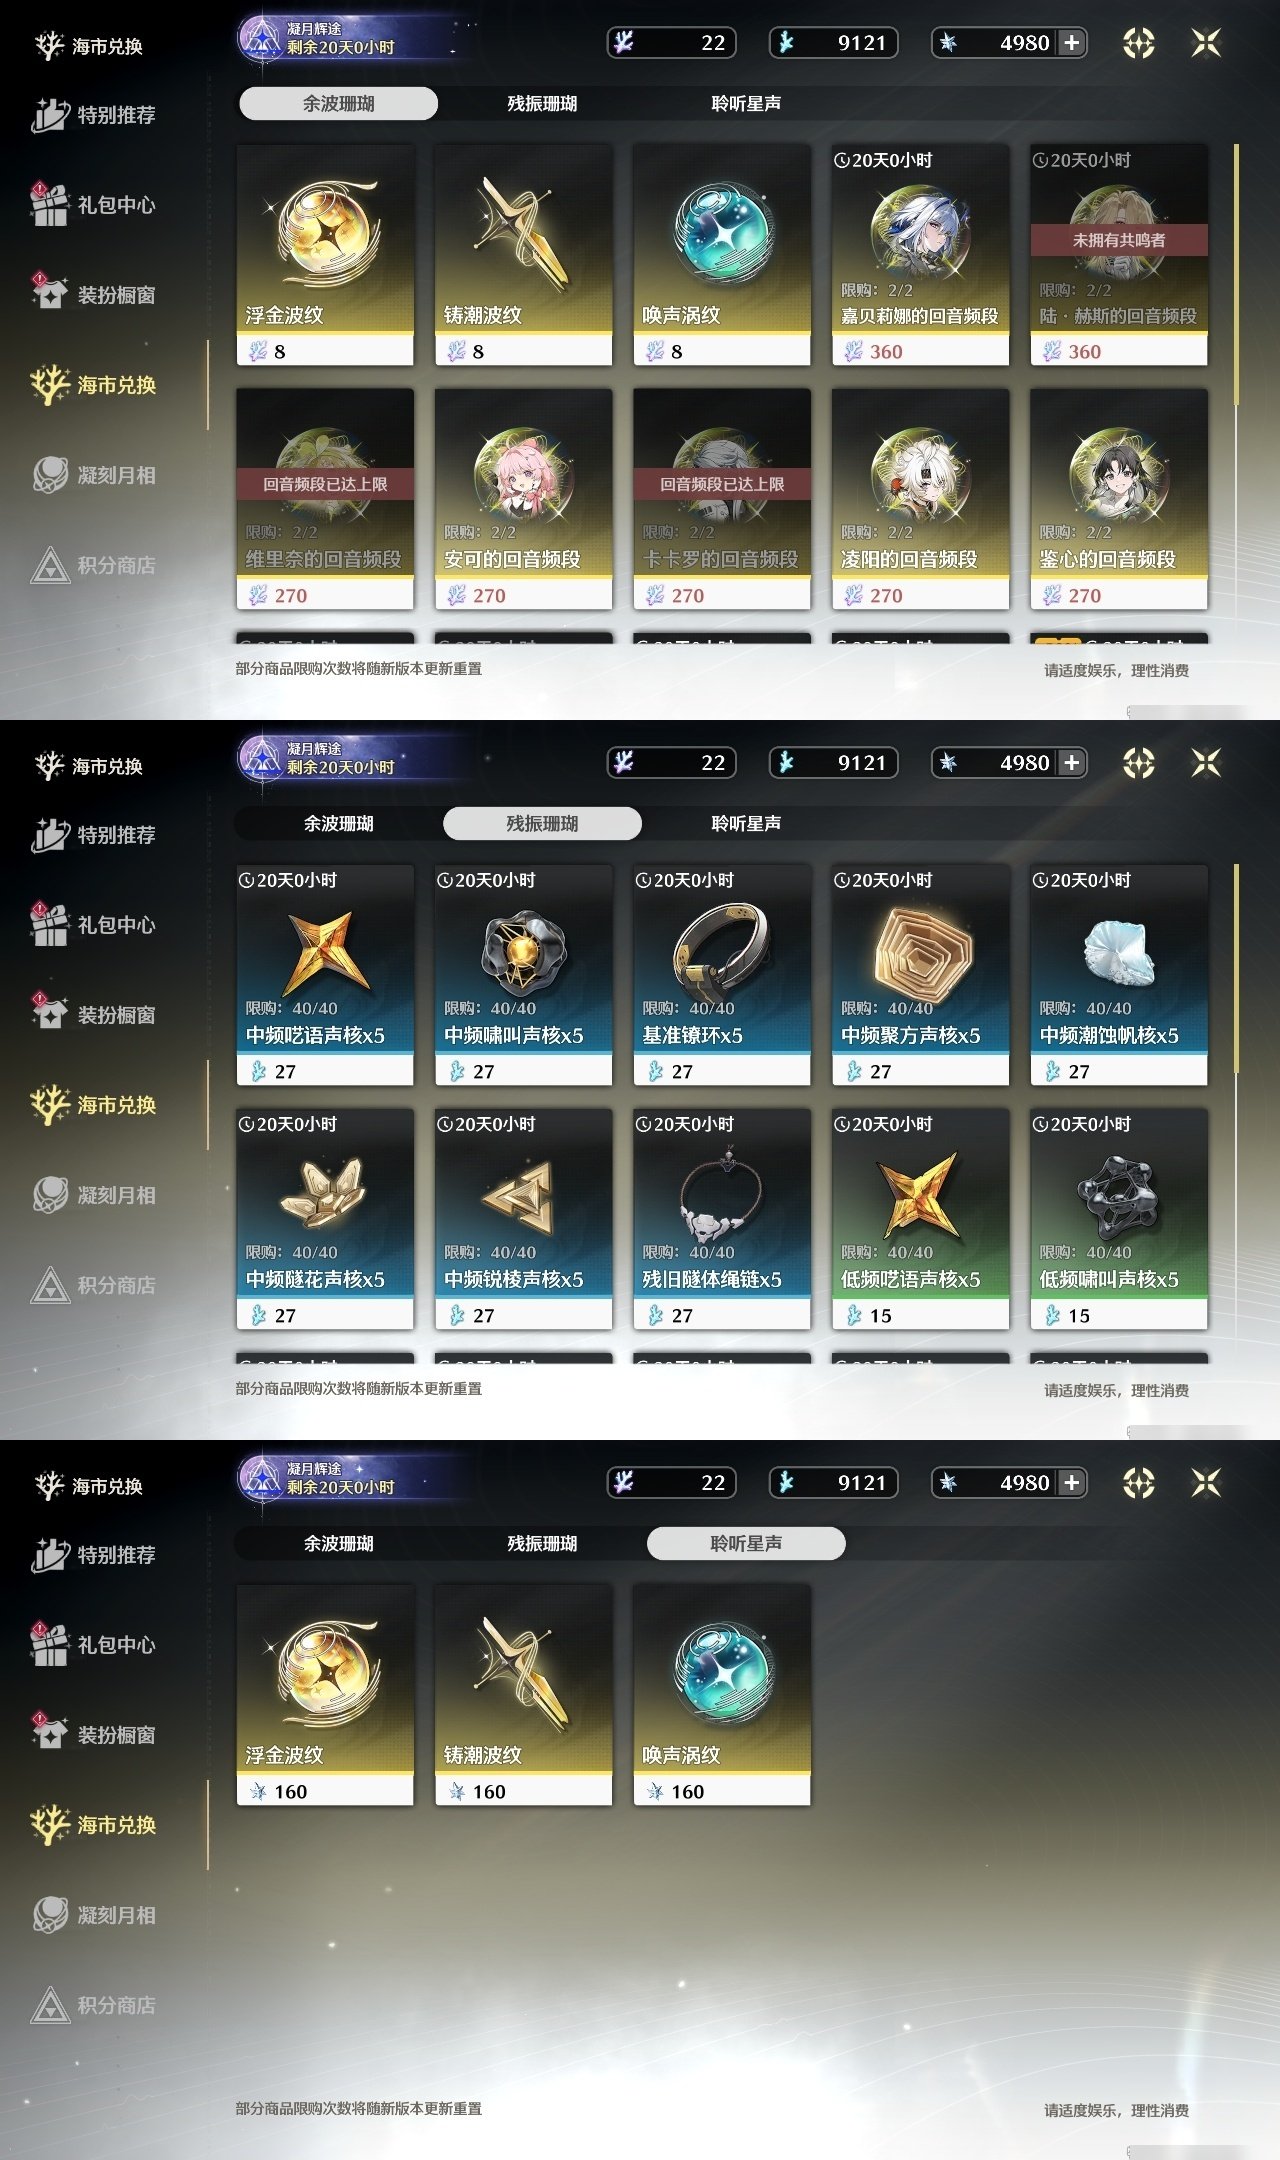Open locked 陆·赫斯的回音频段 card
Screen dimensions: 1280x2160
[x=1118, y=254]
